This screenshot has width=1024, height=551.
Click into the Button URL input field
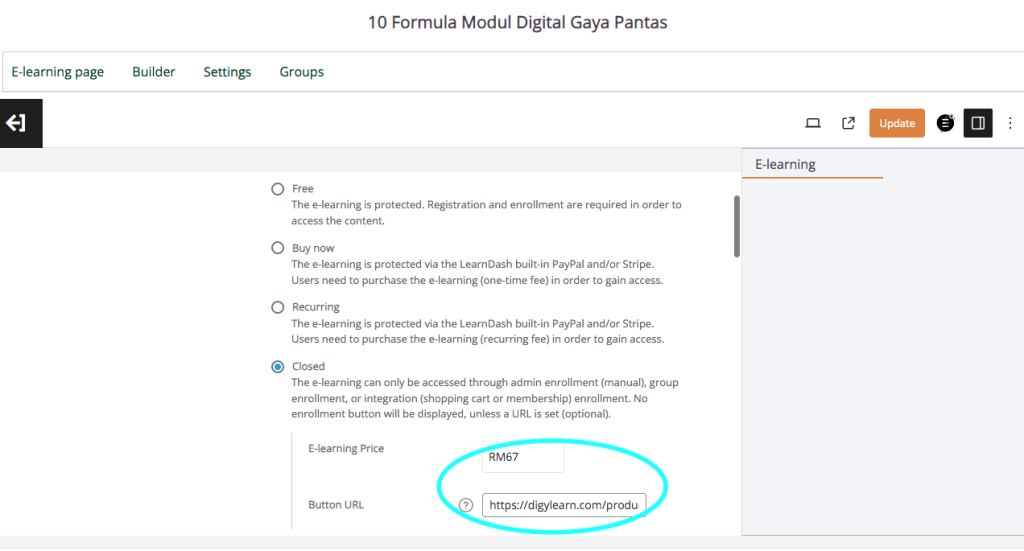point(564,505)
